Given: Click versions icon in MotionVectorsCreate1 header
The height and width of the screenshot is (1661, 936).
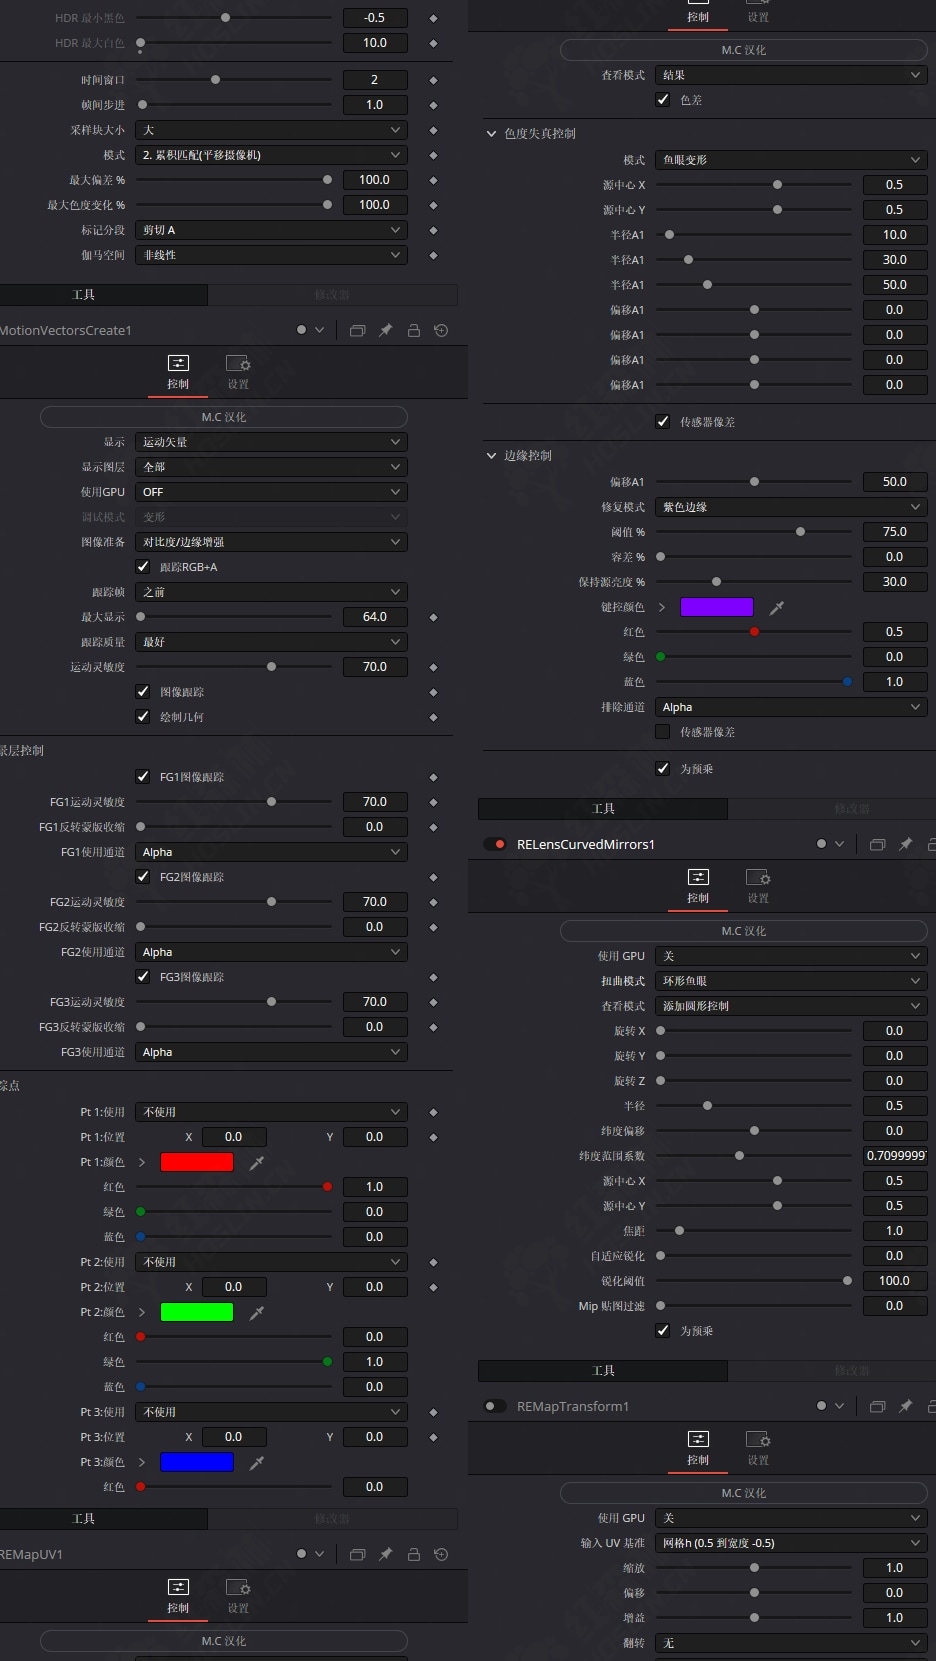Looking at the screenshot, I should coord(357,330).
